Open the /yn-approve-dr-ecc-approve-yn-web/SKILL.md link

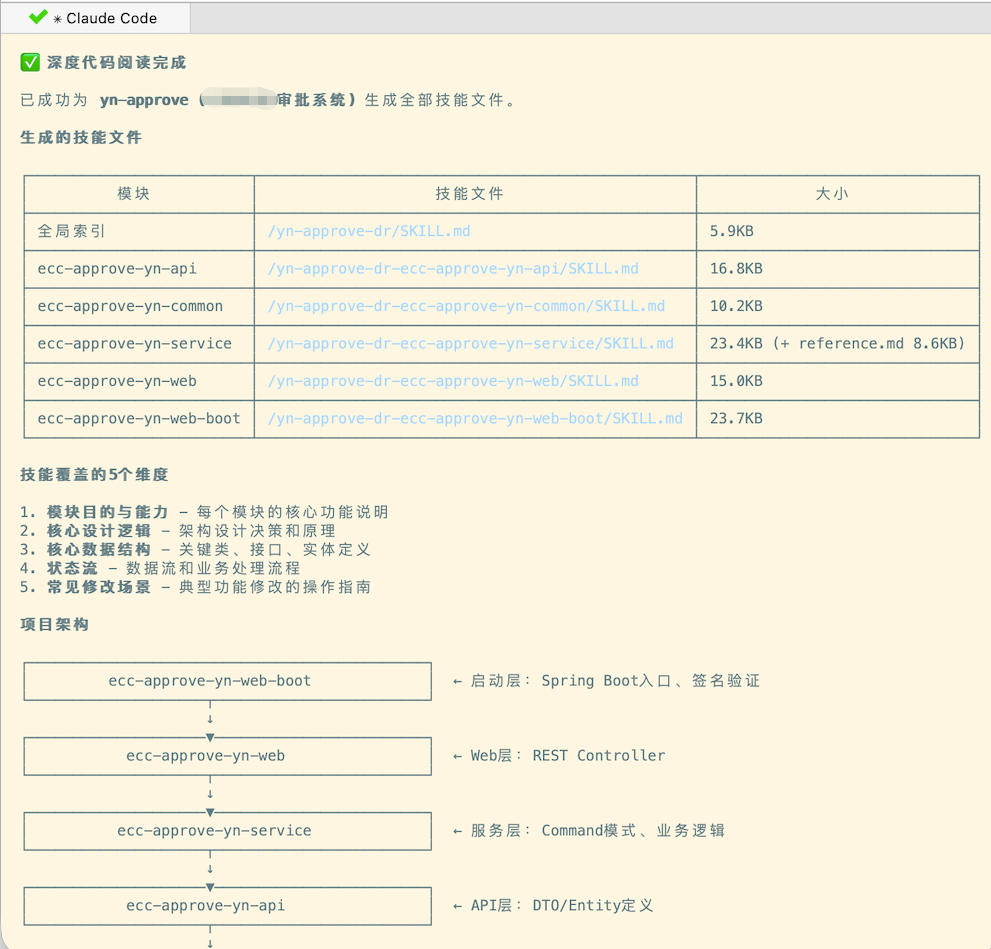click(453, 381)
